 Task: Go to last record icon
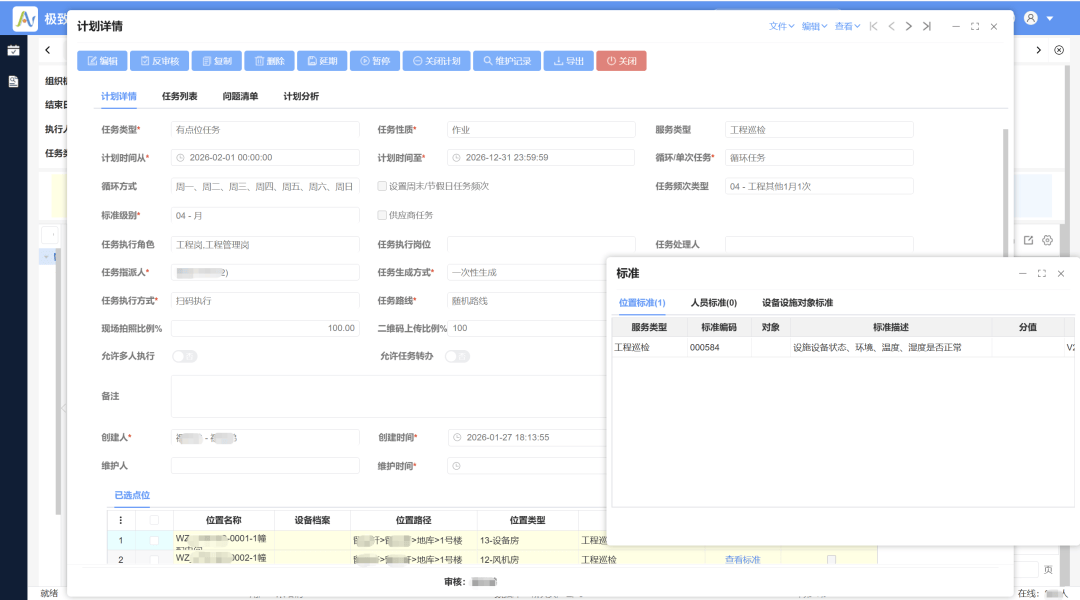(927, 26)
